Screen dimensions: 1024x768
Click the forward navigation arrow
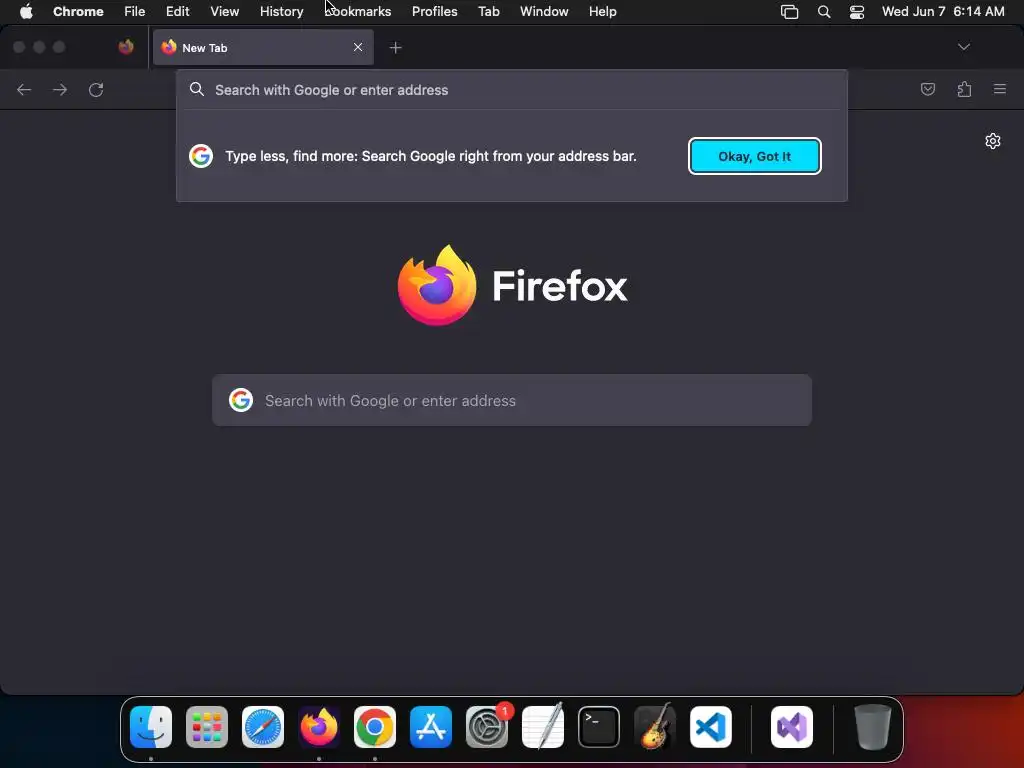[x=60, y=89]
